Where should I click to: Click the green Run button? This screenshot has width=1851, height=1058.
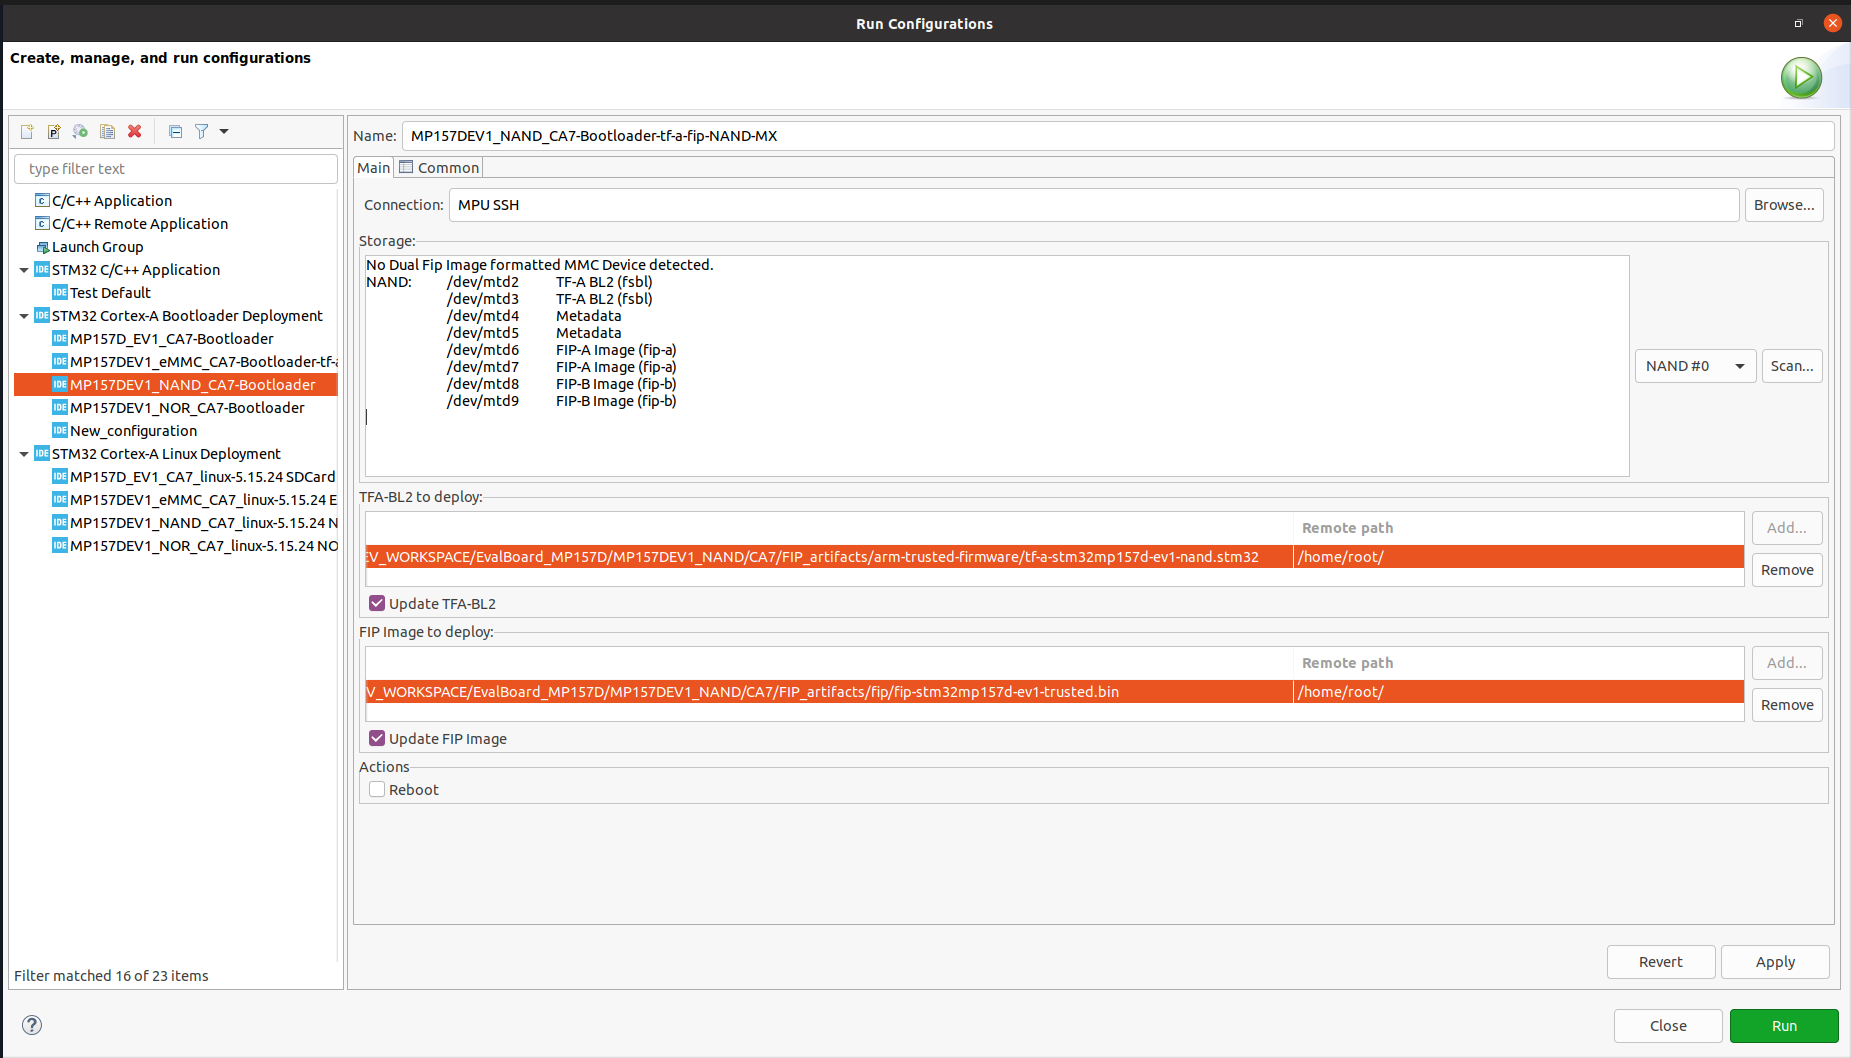(1784, 1026)
